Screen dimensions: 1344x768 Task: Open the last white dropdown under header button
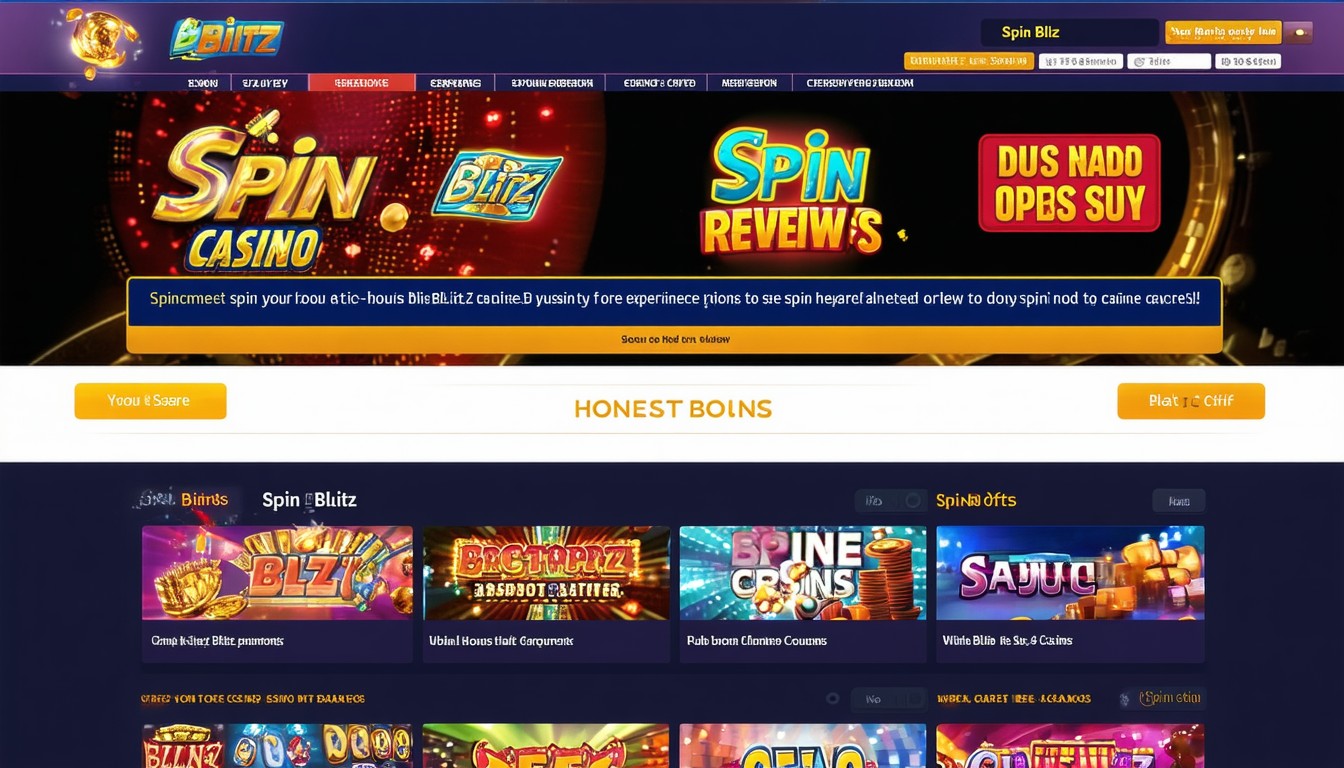pos(1248,61)
